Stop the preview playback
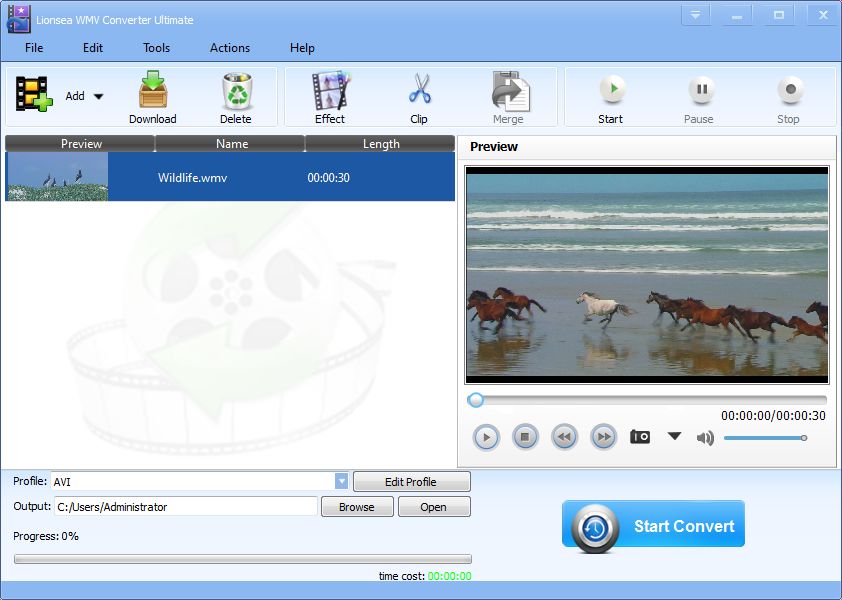The image size is (842, 600). tap(525, 437)
